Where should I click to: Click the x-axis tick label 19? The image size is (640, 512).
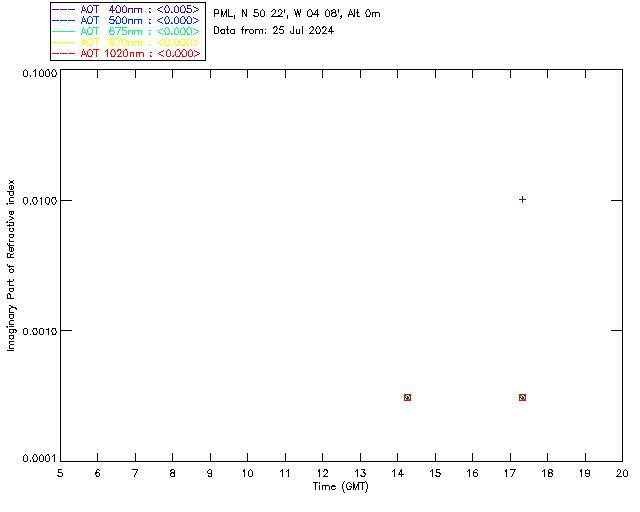point(585,474)
